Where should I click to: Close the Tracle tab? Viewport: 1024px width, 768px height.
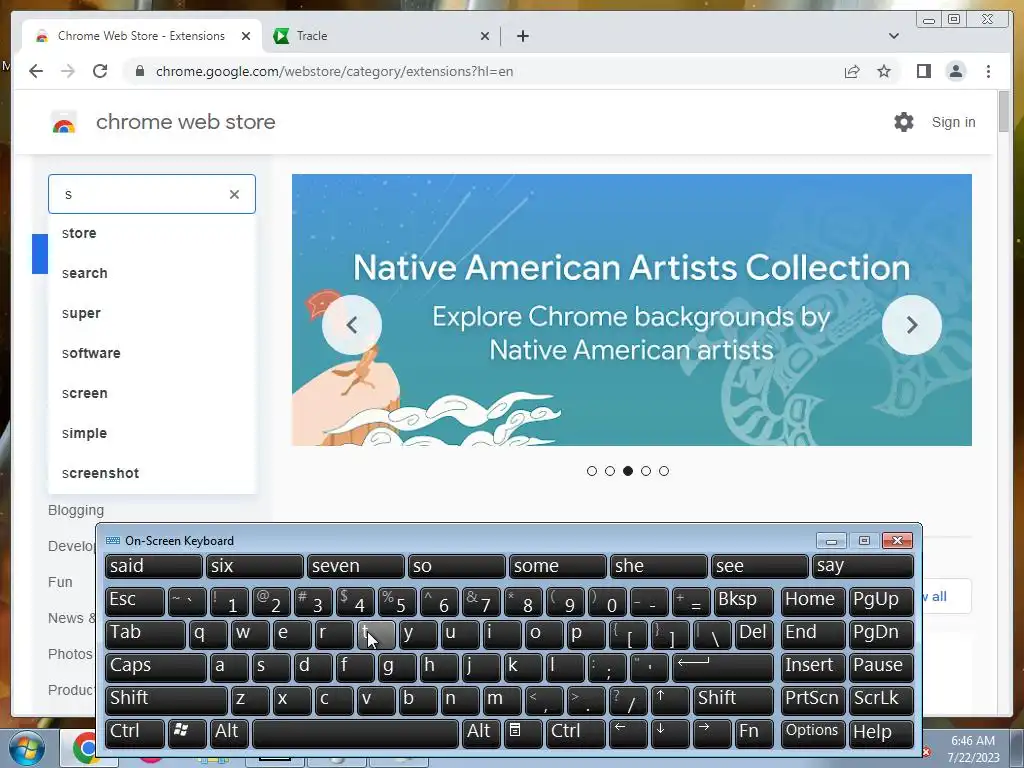point(485,36)
